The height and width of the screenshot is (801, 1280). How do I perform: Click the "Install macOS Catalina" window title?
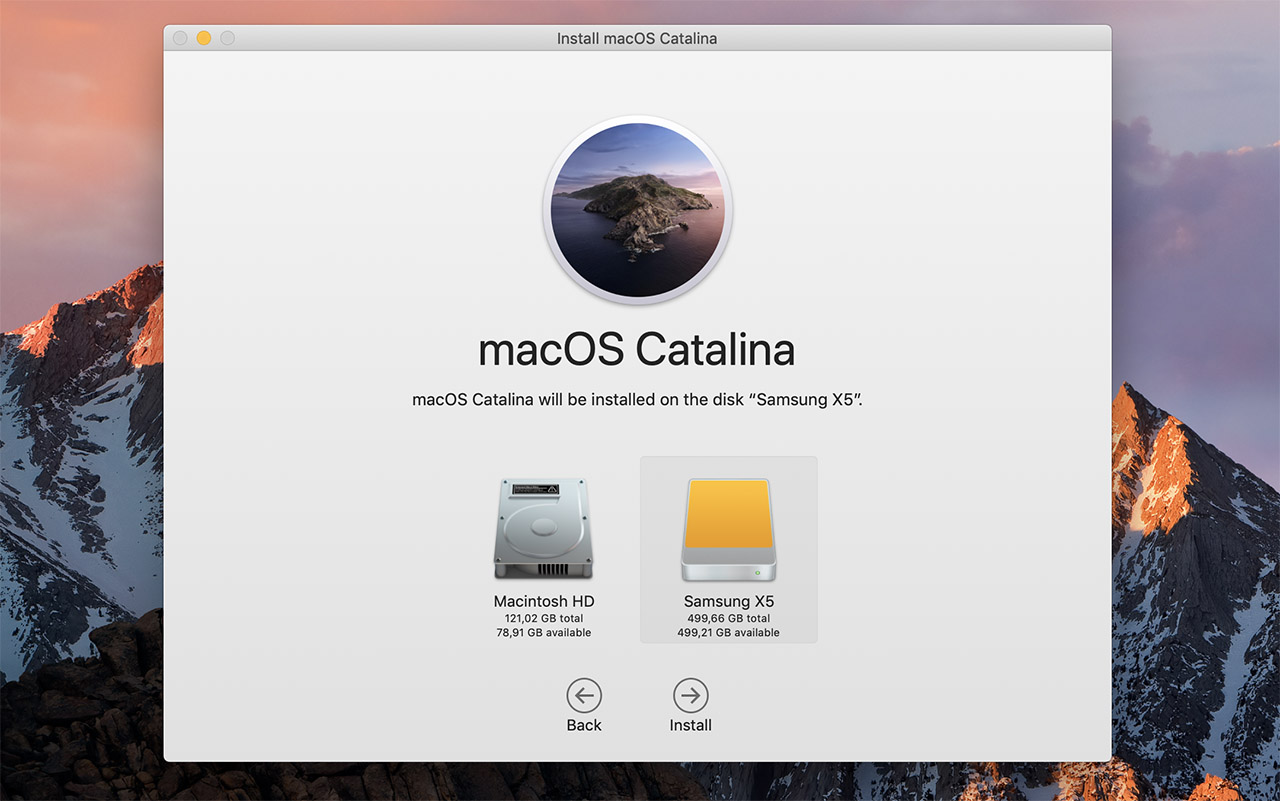(x=637, y=39)
